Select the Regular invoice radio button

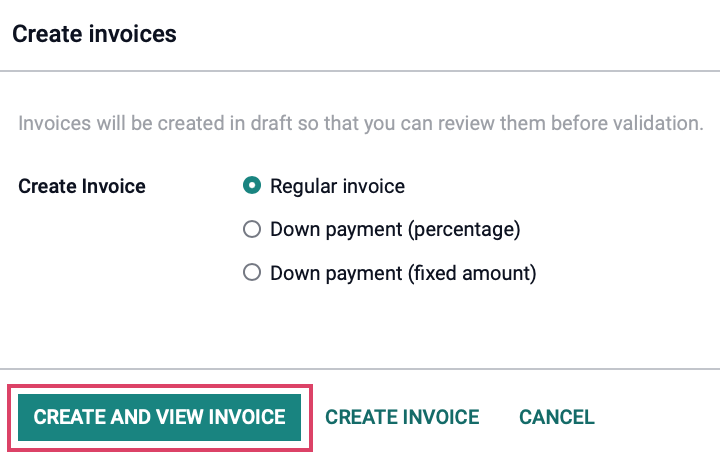pyautogui.click(x=252, y=186)
